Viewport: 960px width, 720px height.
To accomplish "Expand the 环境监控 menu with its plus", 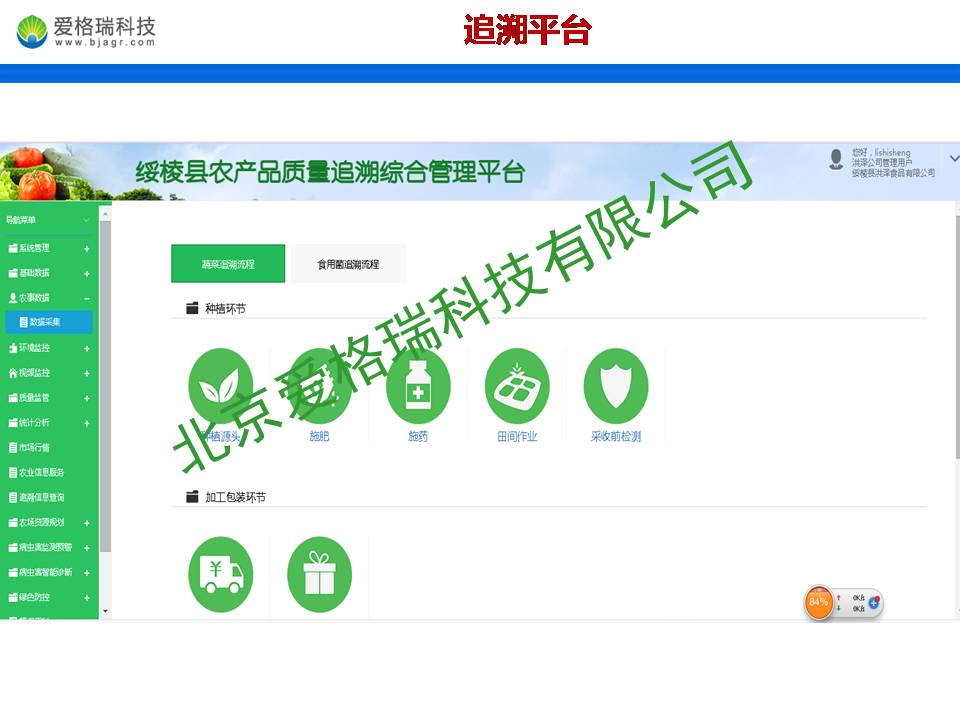I will point(87,348).
